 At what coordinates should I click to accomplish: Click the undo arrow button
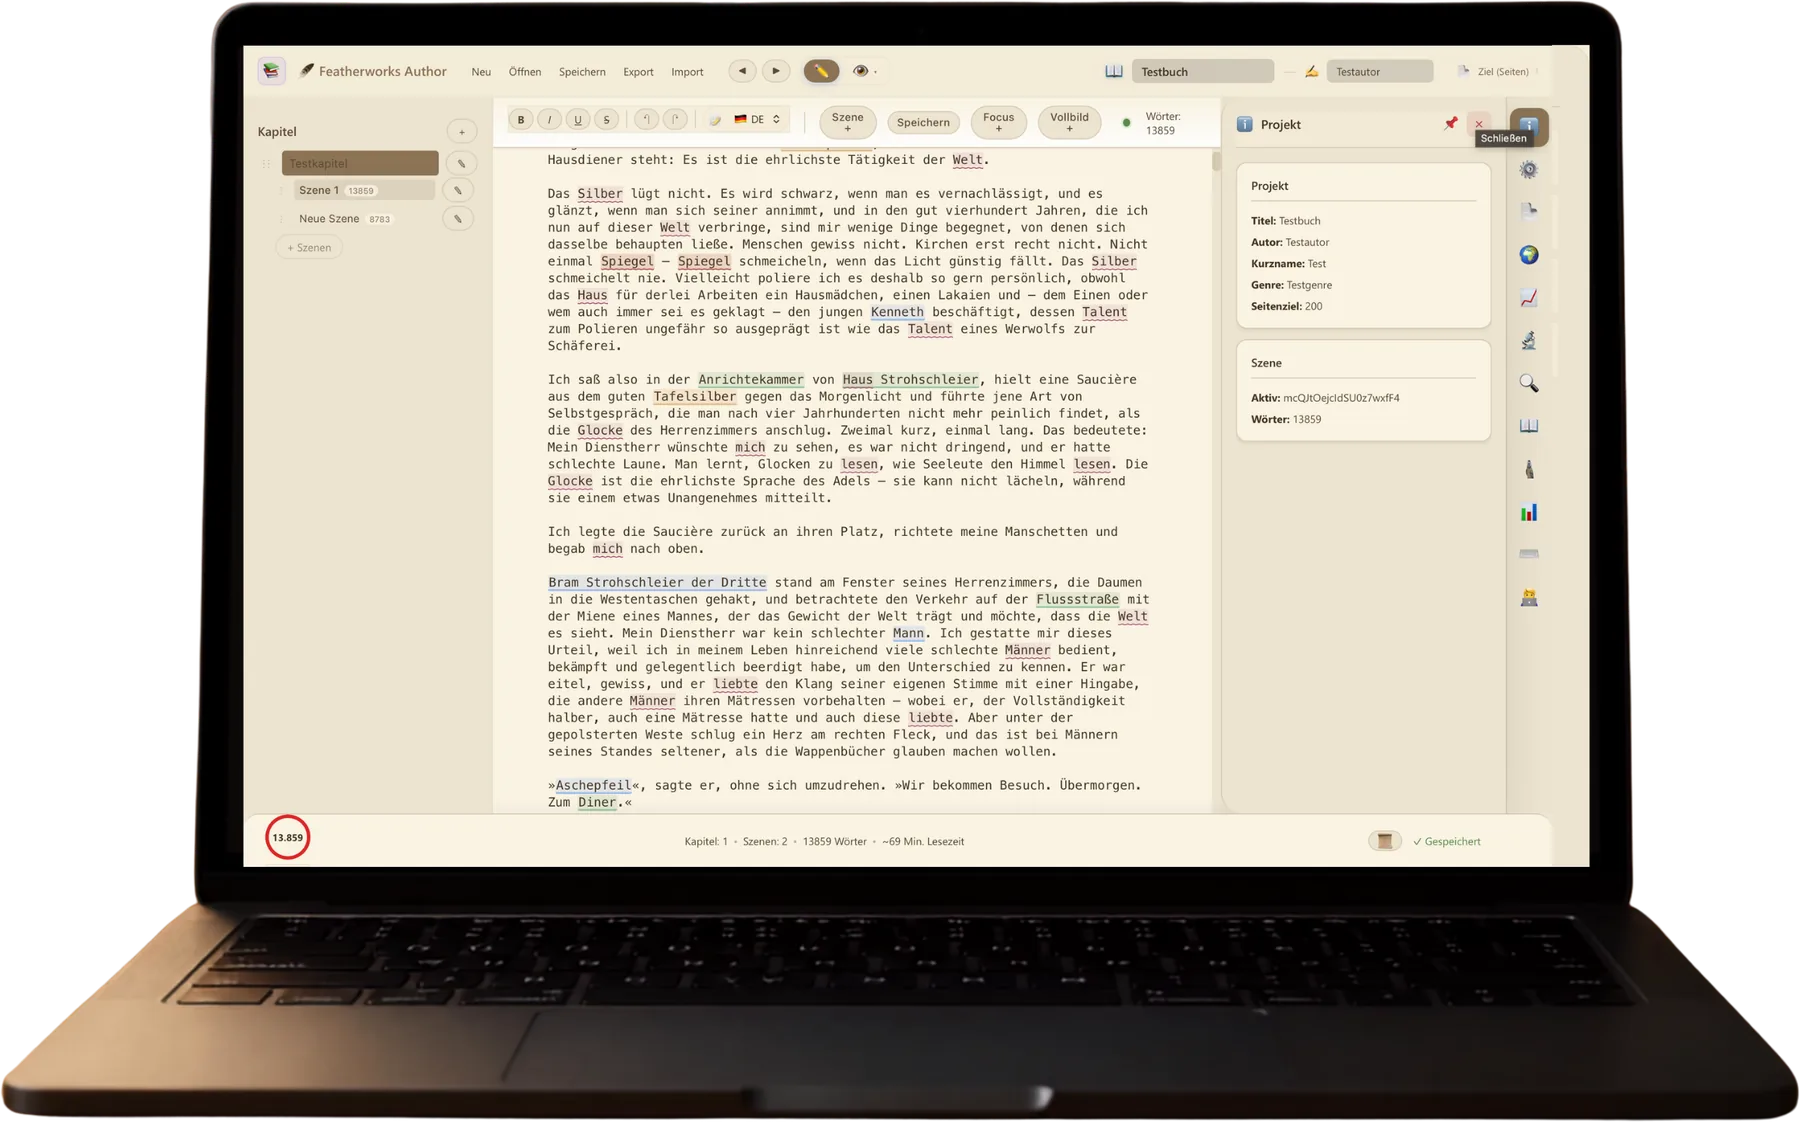(647, 120)
